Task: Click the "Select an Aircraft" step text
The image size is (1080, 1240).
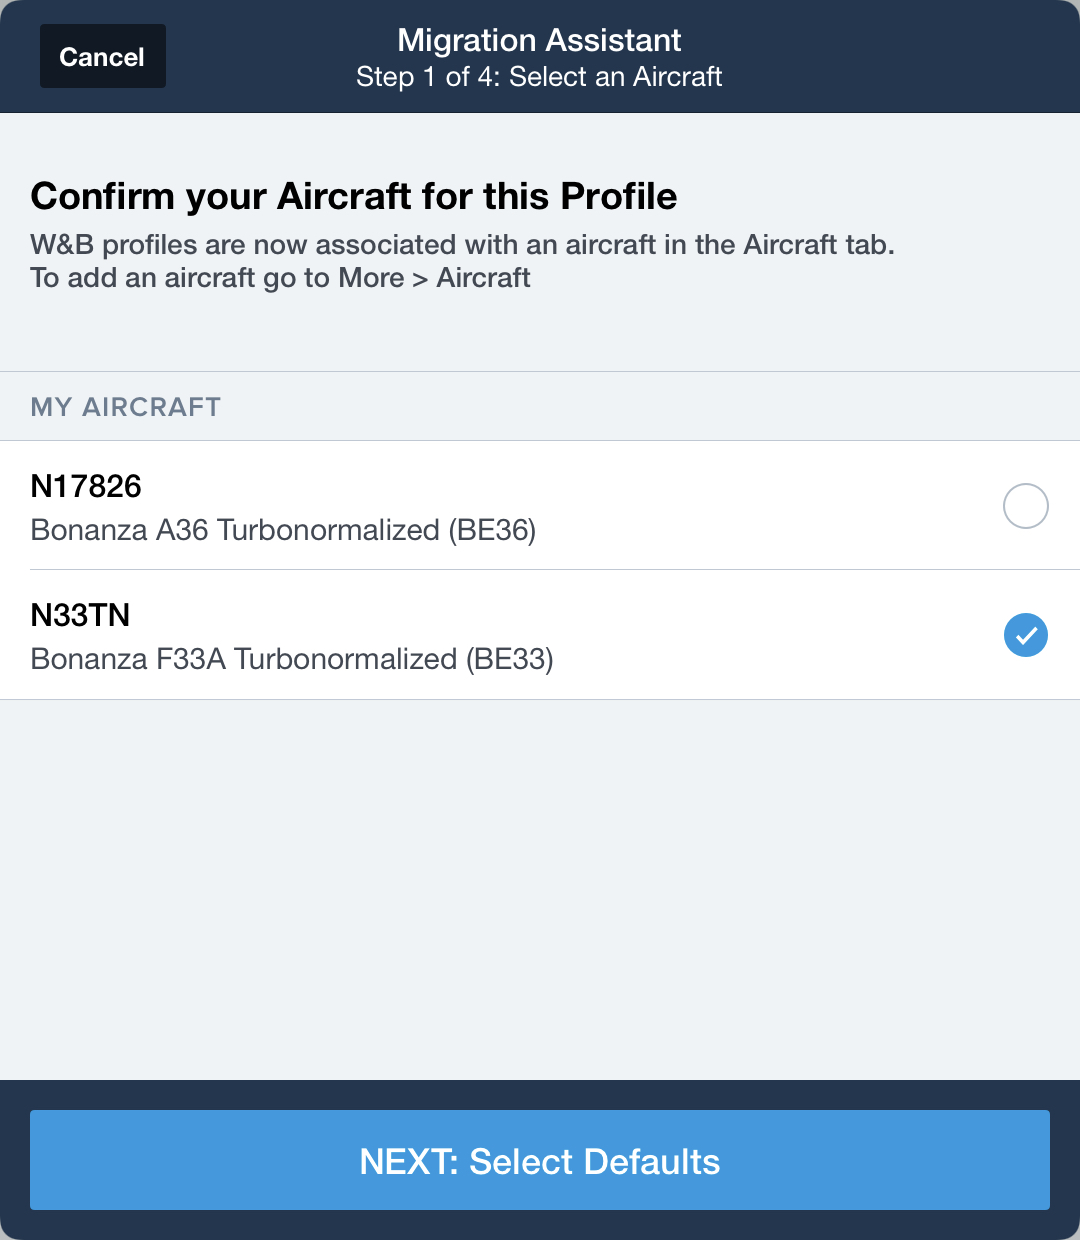Action: (x=616, y=77)
